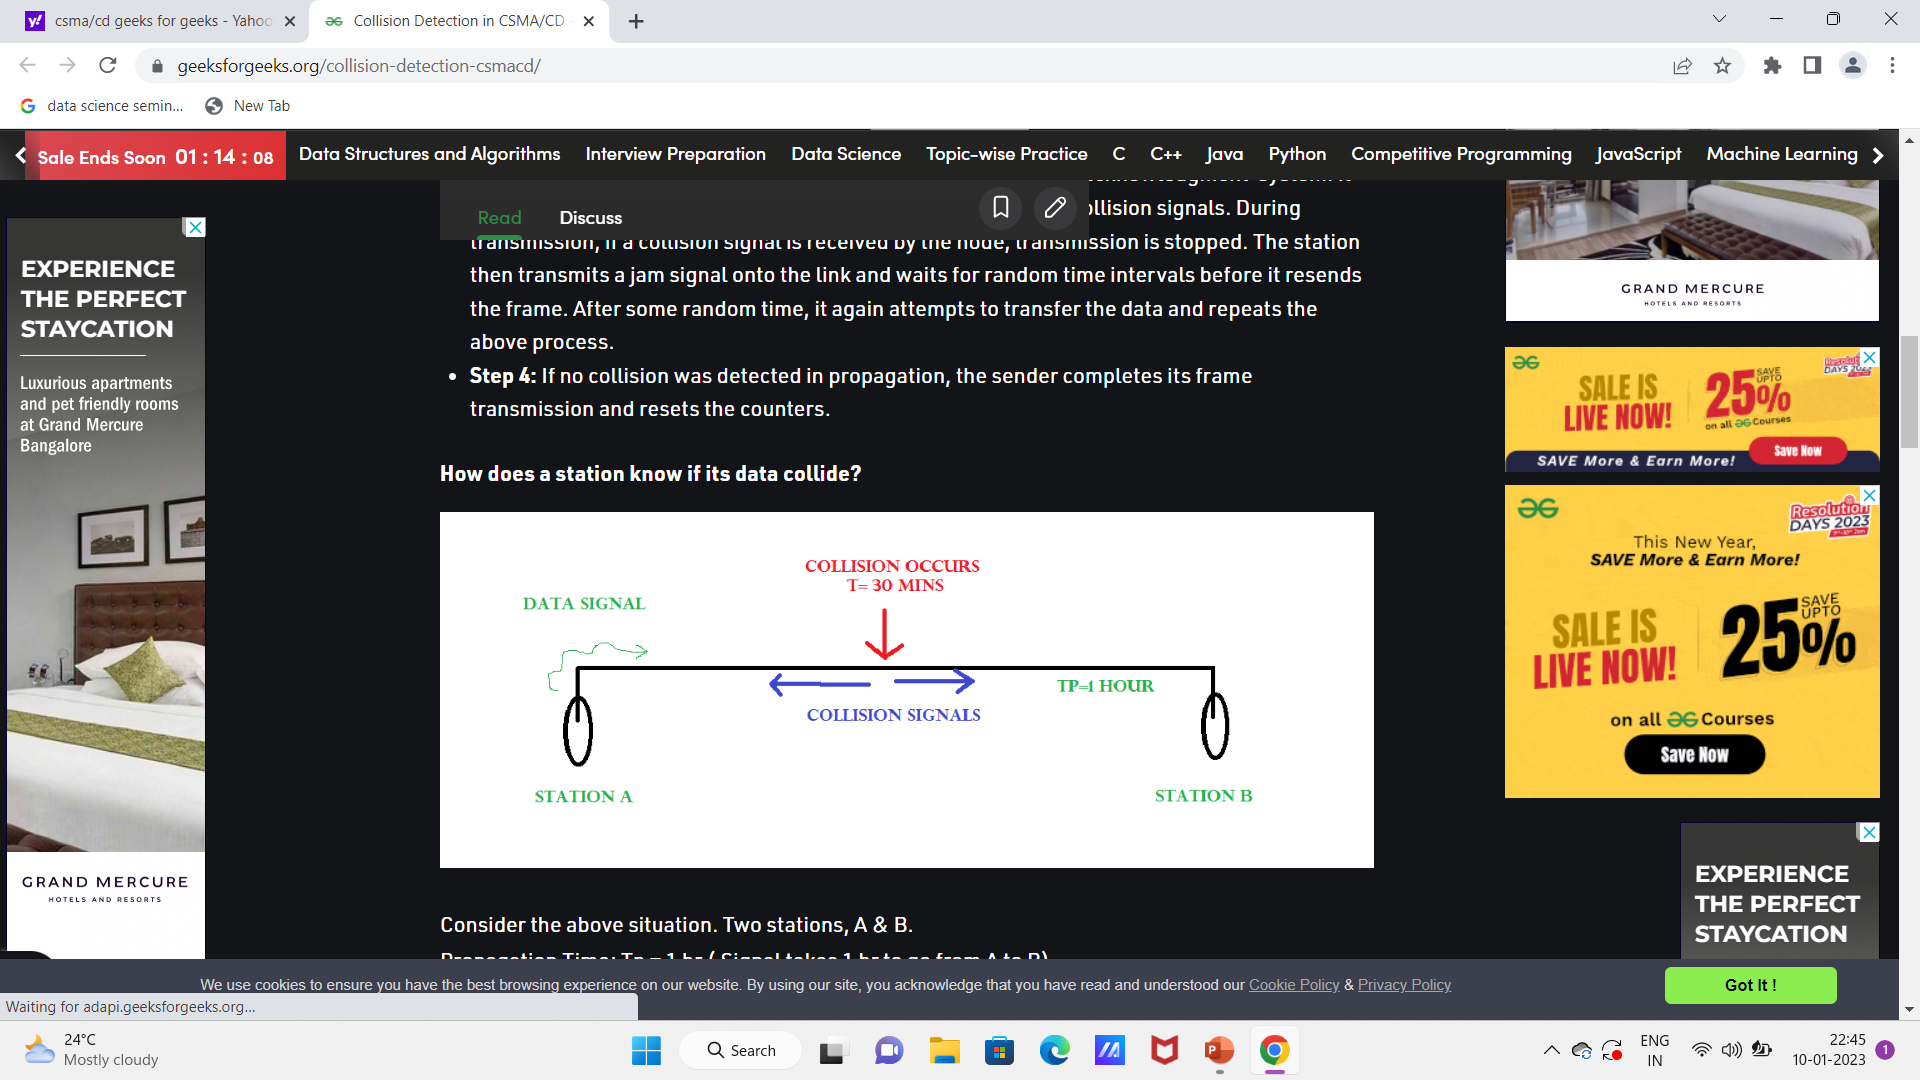Open Topic-wise Practice menu
Viewport: 1920px width, 1080px height.
pyautogui.click(x=1006, y=154)
